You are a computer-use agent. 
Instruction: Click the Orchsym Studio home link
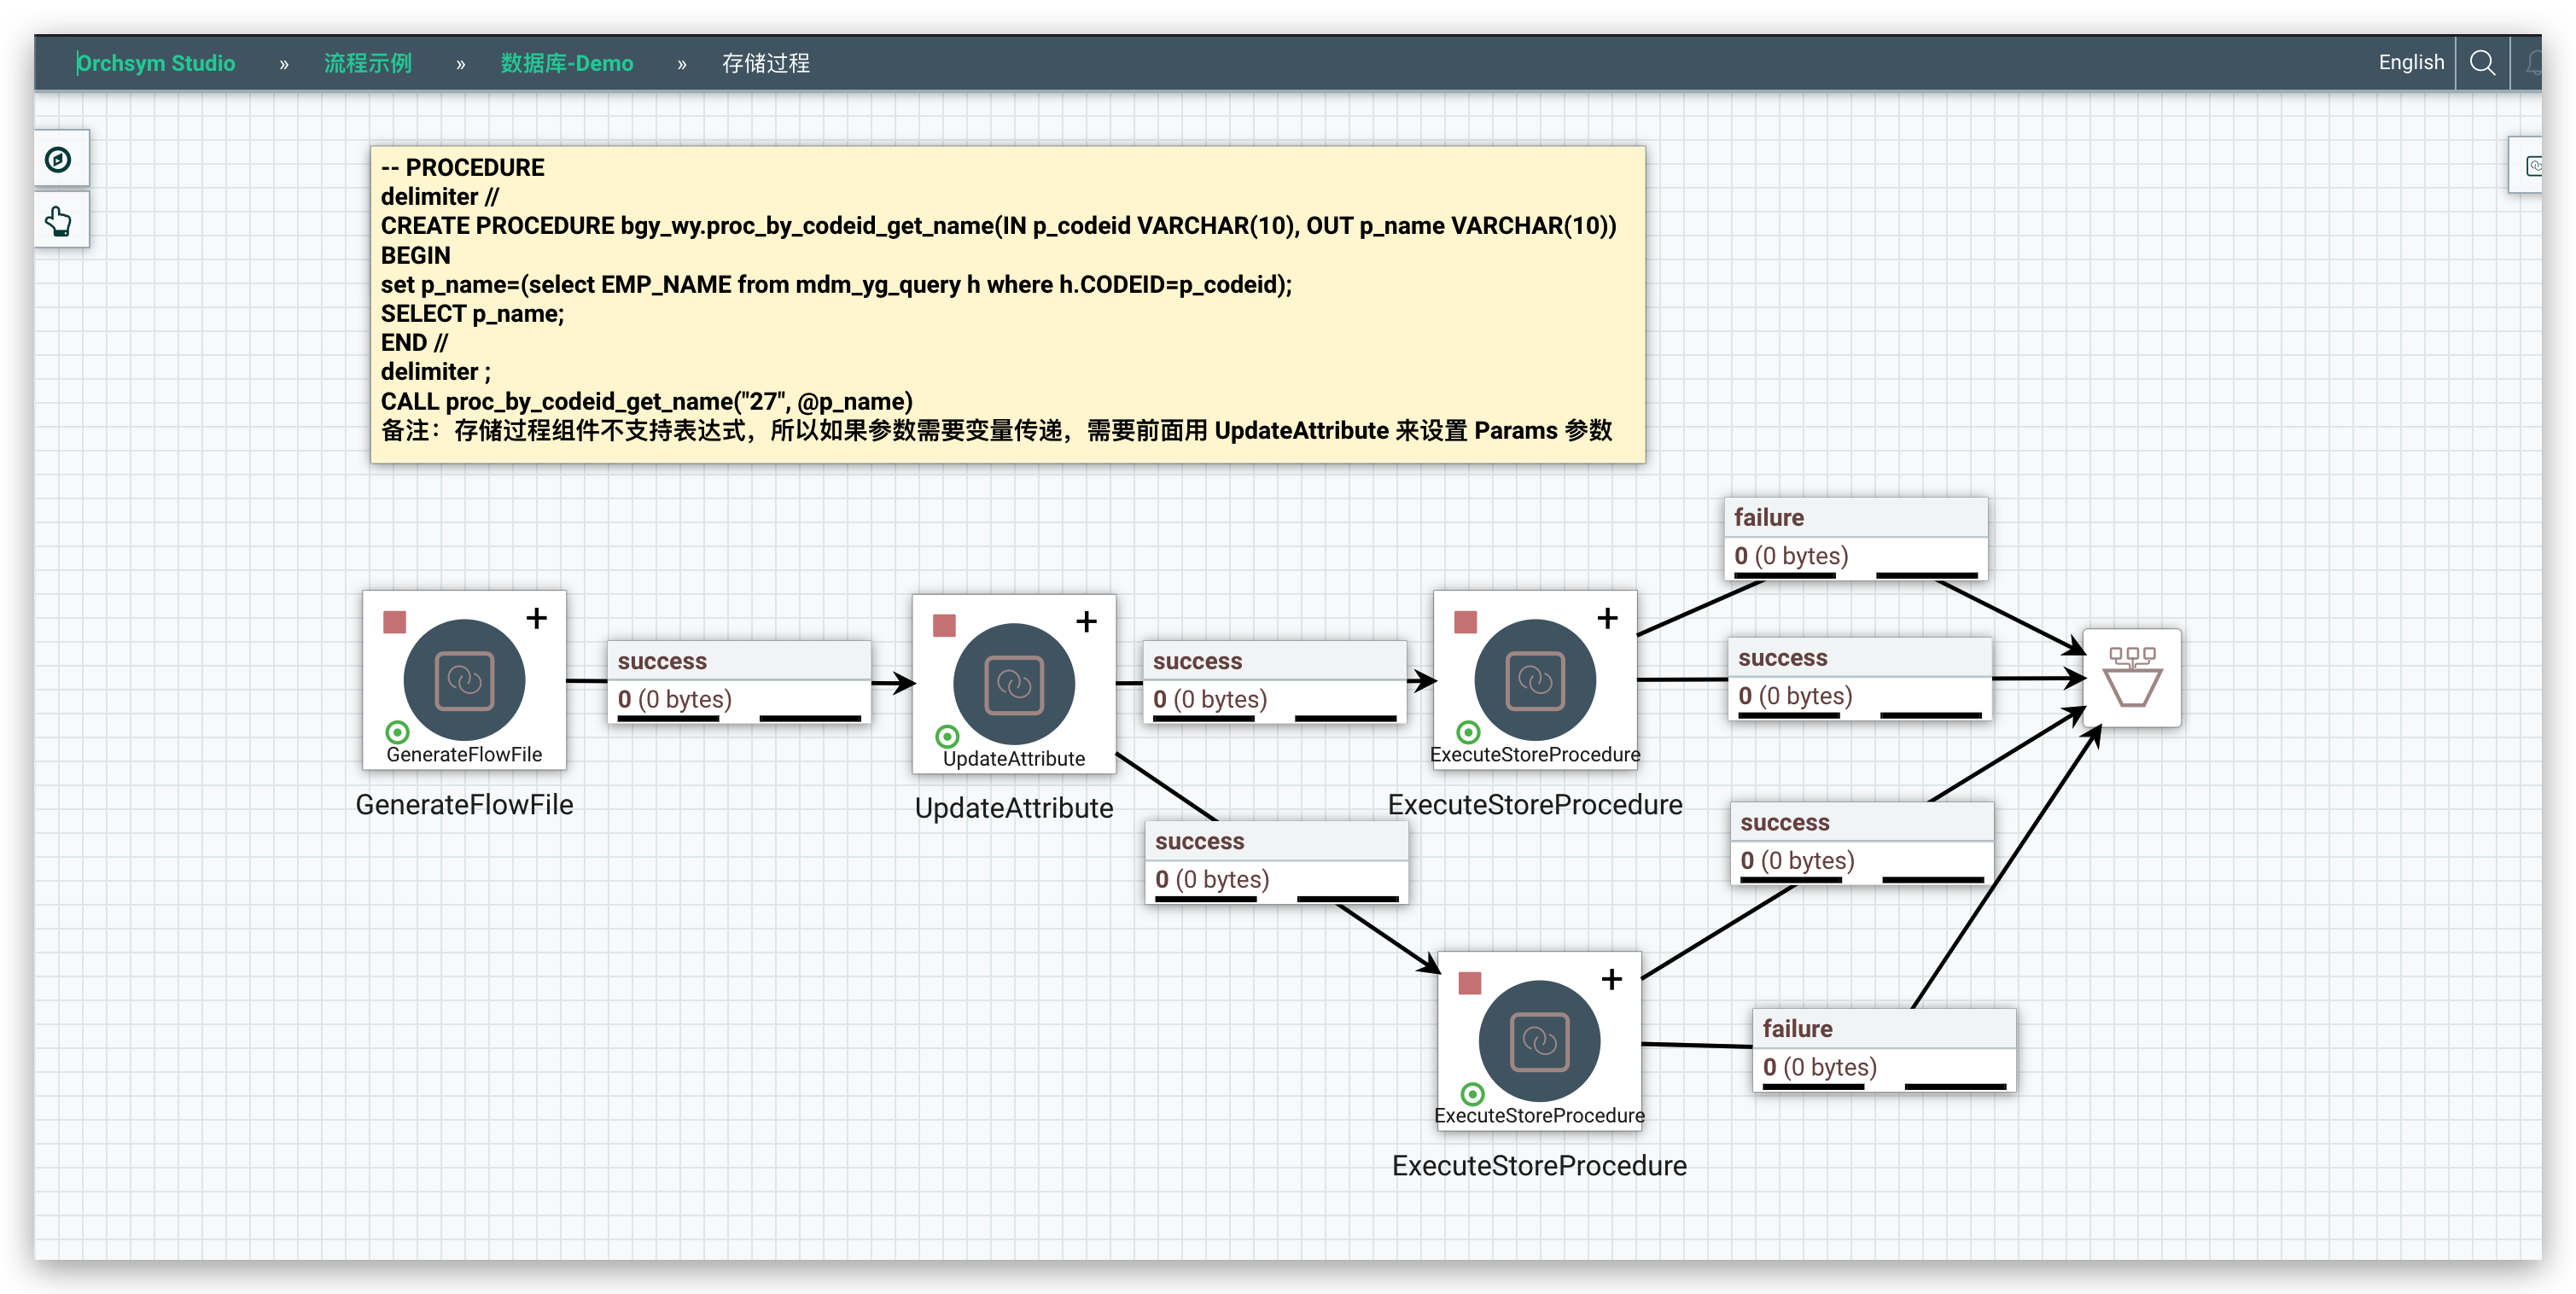pos(156,63)
